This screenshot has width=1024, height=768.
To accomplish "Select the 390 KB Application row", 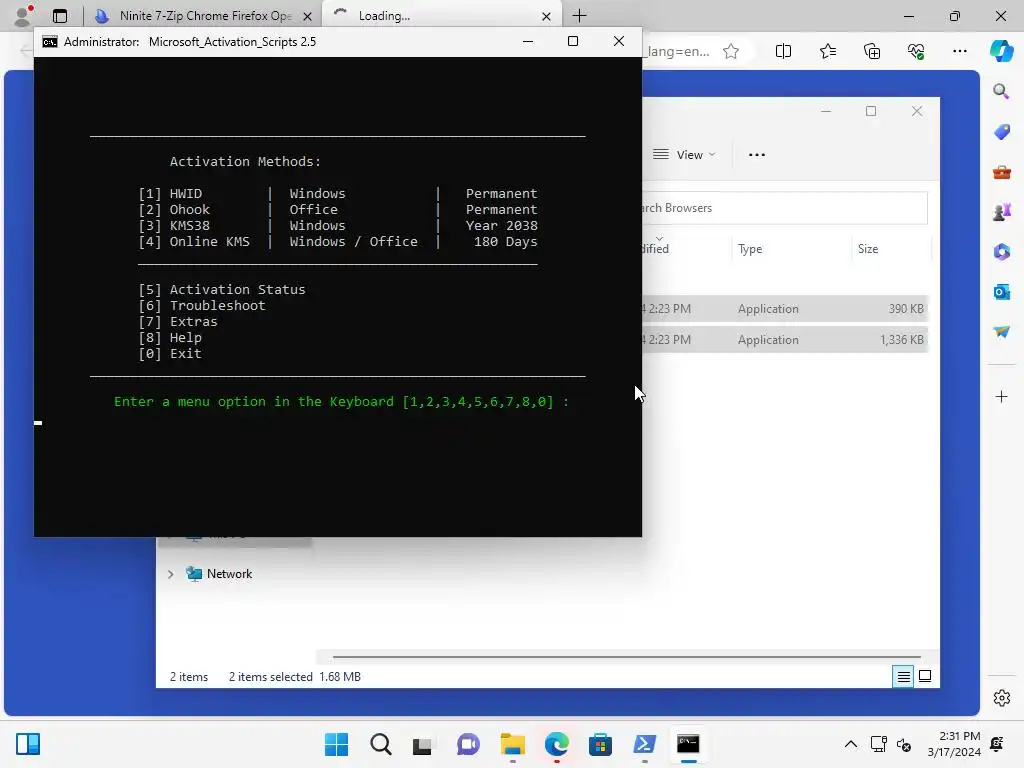I will (784, 309).
